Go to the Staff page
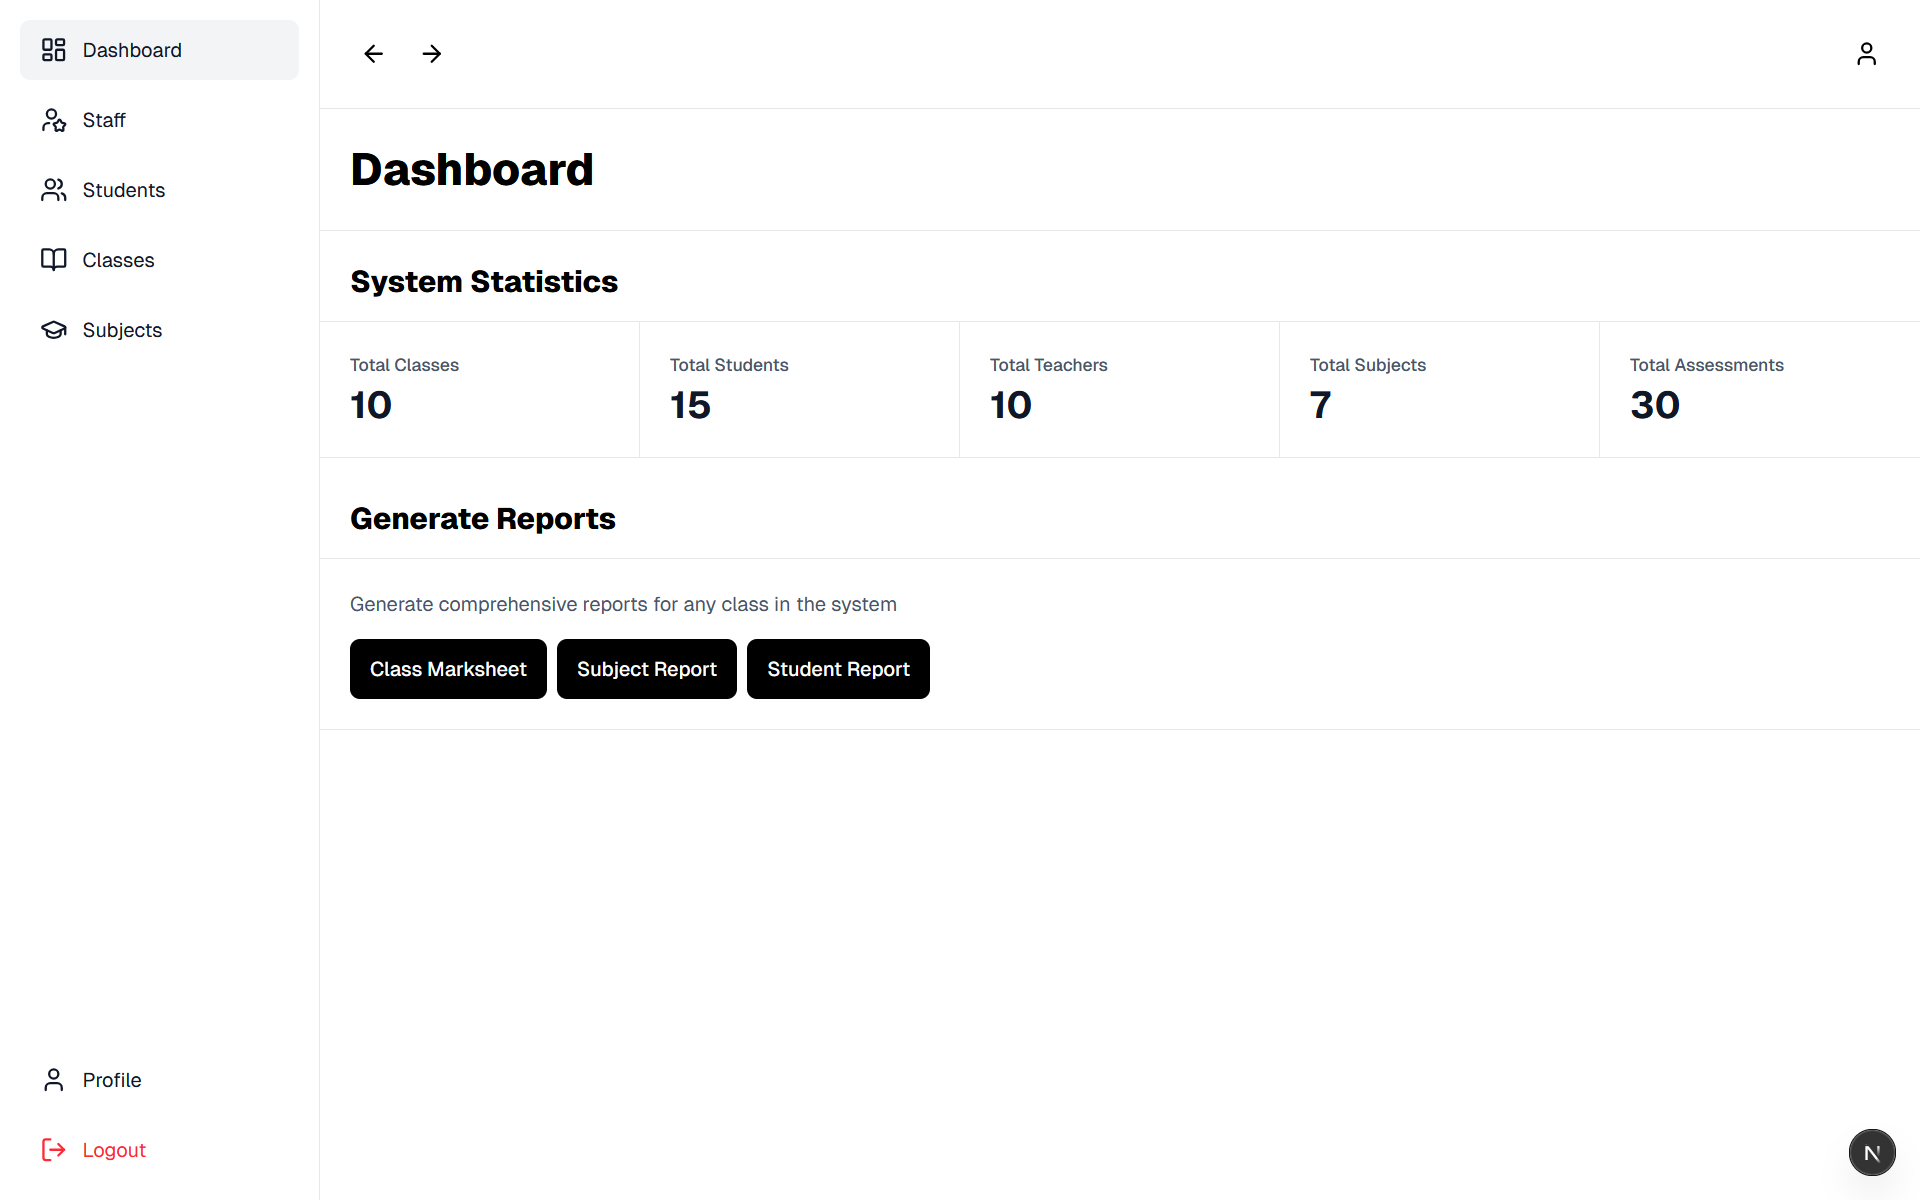 159,120
